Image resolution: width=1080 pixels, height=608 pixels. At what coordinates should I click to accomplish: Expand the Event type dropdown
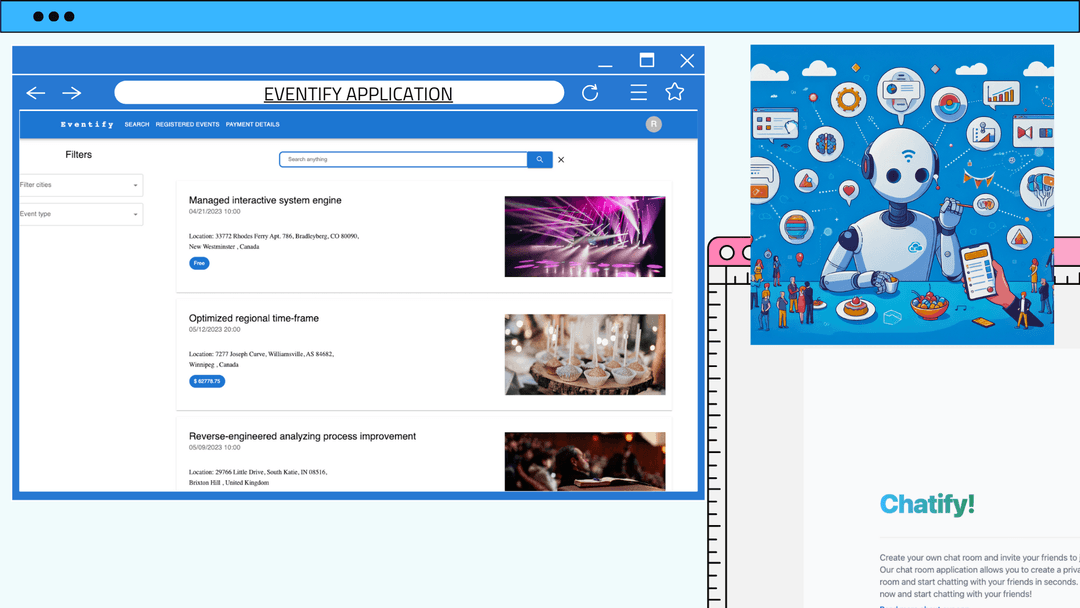point(81,214)
